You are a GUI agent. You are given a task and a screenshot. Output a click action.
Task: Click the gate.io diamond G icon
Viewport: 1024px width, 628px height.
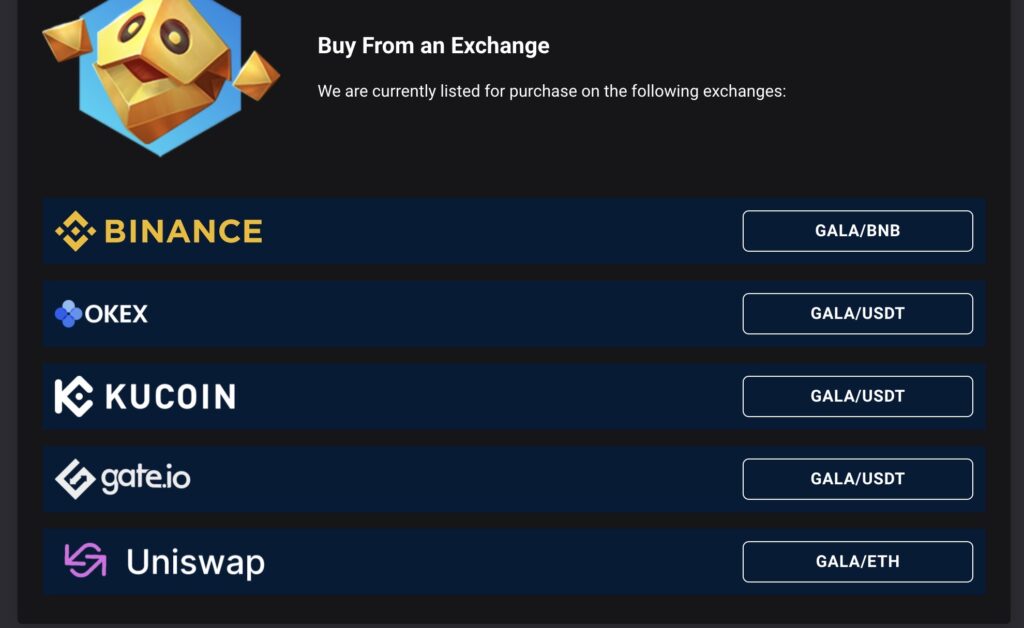point(75,479)
